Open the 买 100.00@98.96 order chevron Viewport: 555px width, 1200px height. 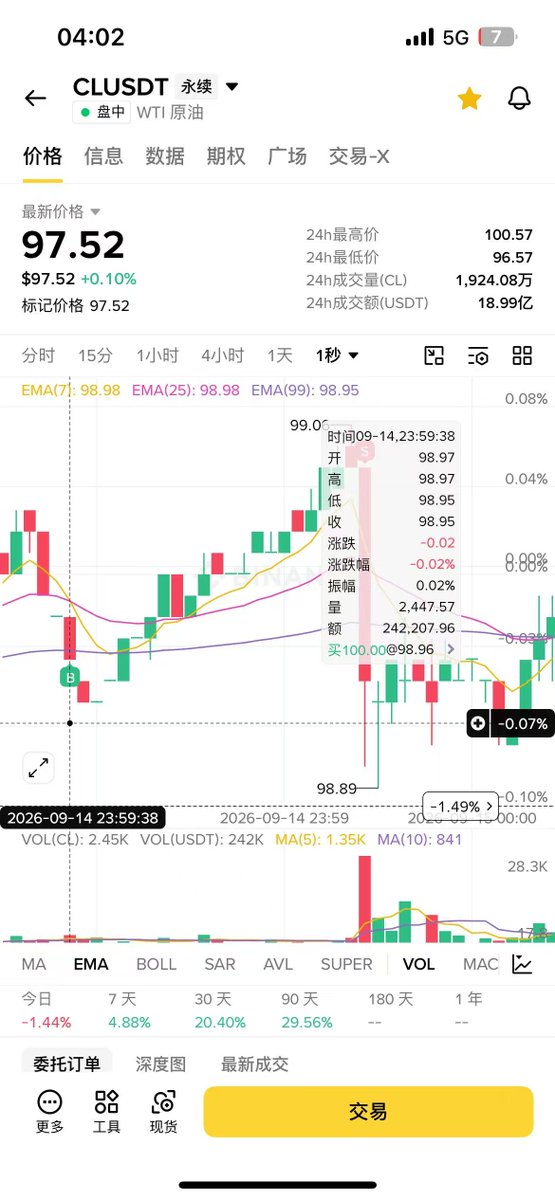point(450,649)
